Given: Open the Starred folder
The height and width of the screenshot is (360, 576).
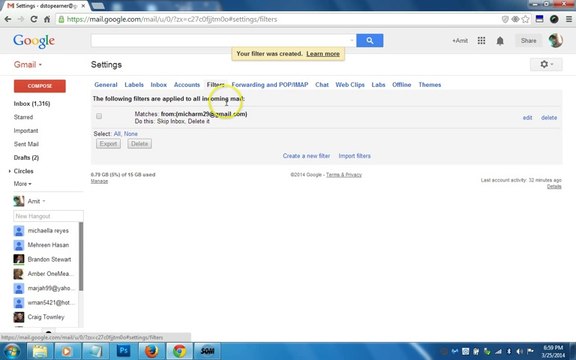Looking at the screenshot, I should pyautogui.click(x=24, y=117).
